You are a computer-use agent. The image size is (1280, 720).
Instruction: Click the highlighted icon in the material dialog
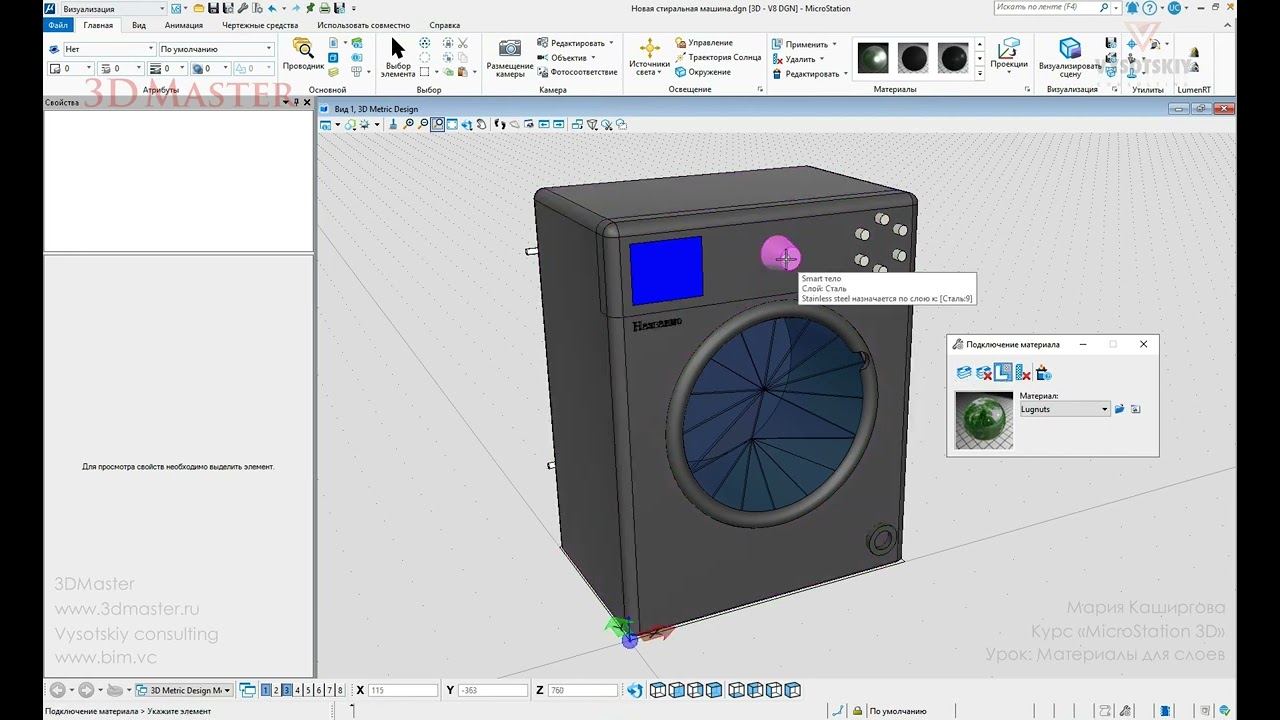[x=1003, y=373]
